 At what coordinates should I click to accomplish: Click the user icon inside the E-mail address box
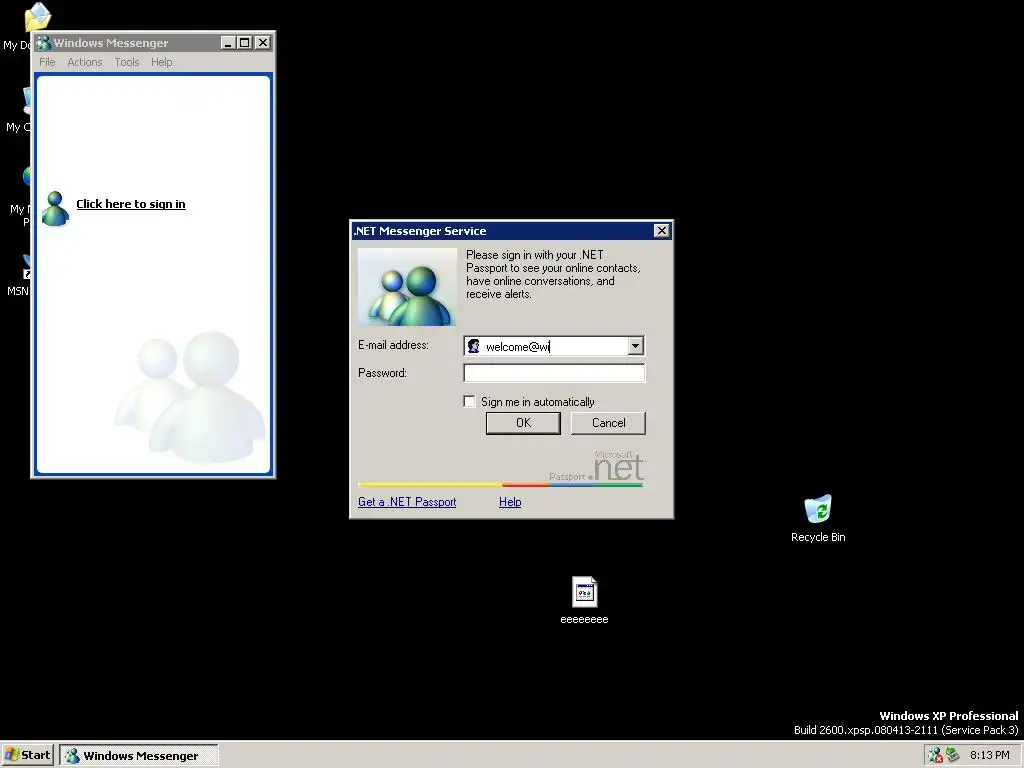click(x=473, y=346)
